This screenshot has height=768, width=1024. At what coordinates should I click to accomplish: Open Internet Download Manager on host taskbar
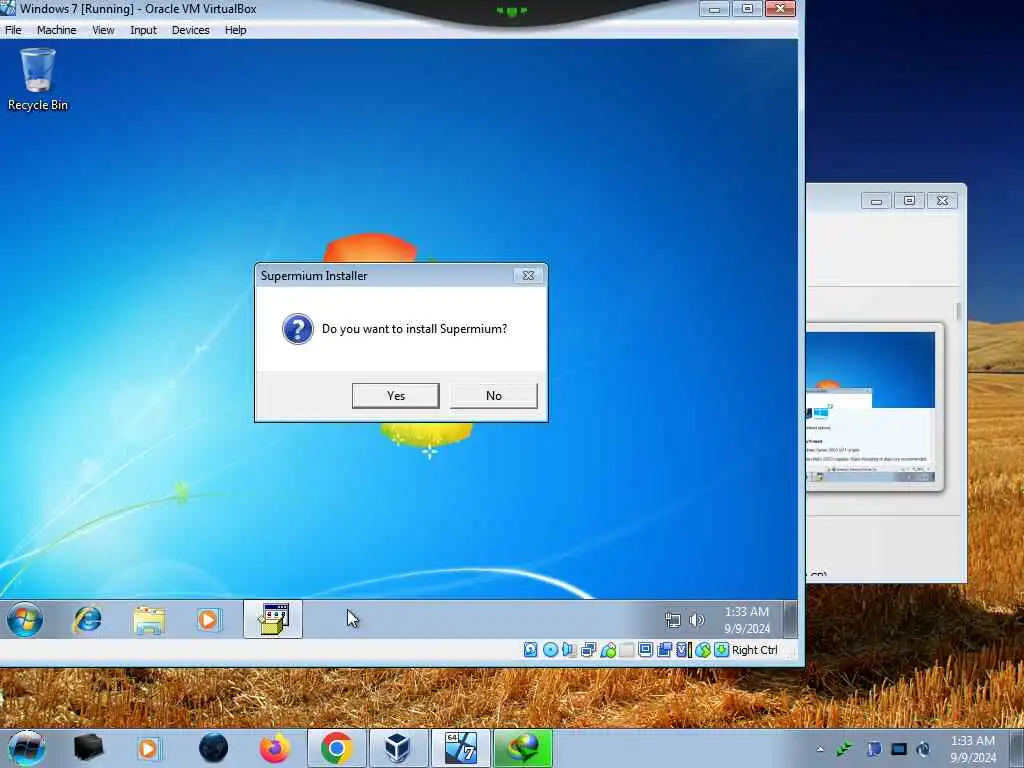(522, 748)
